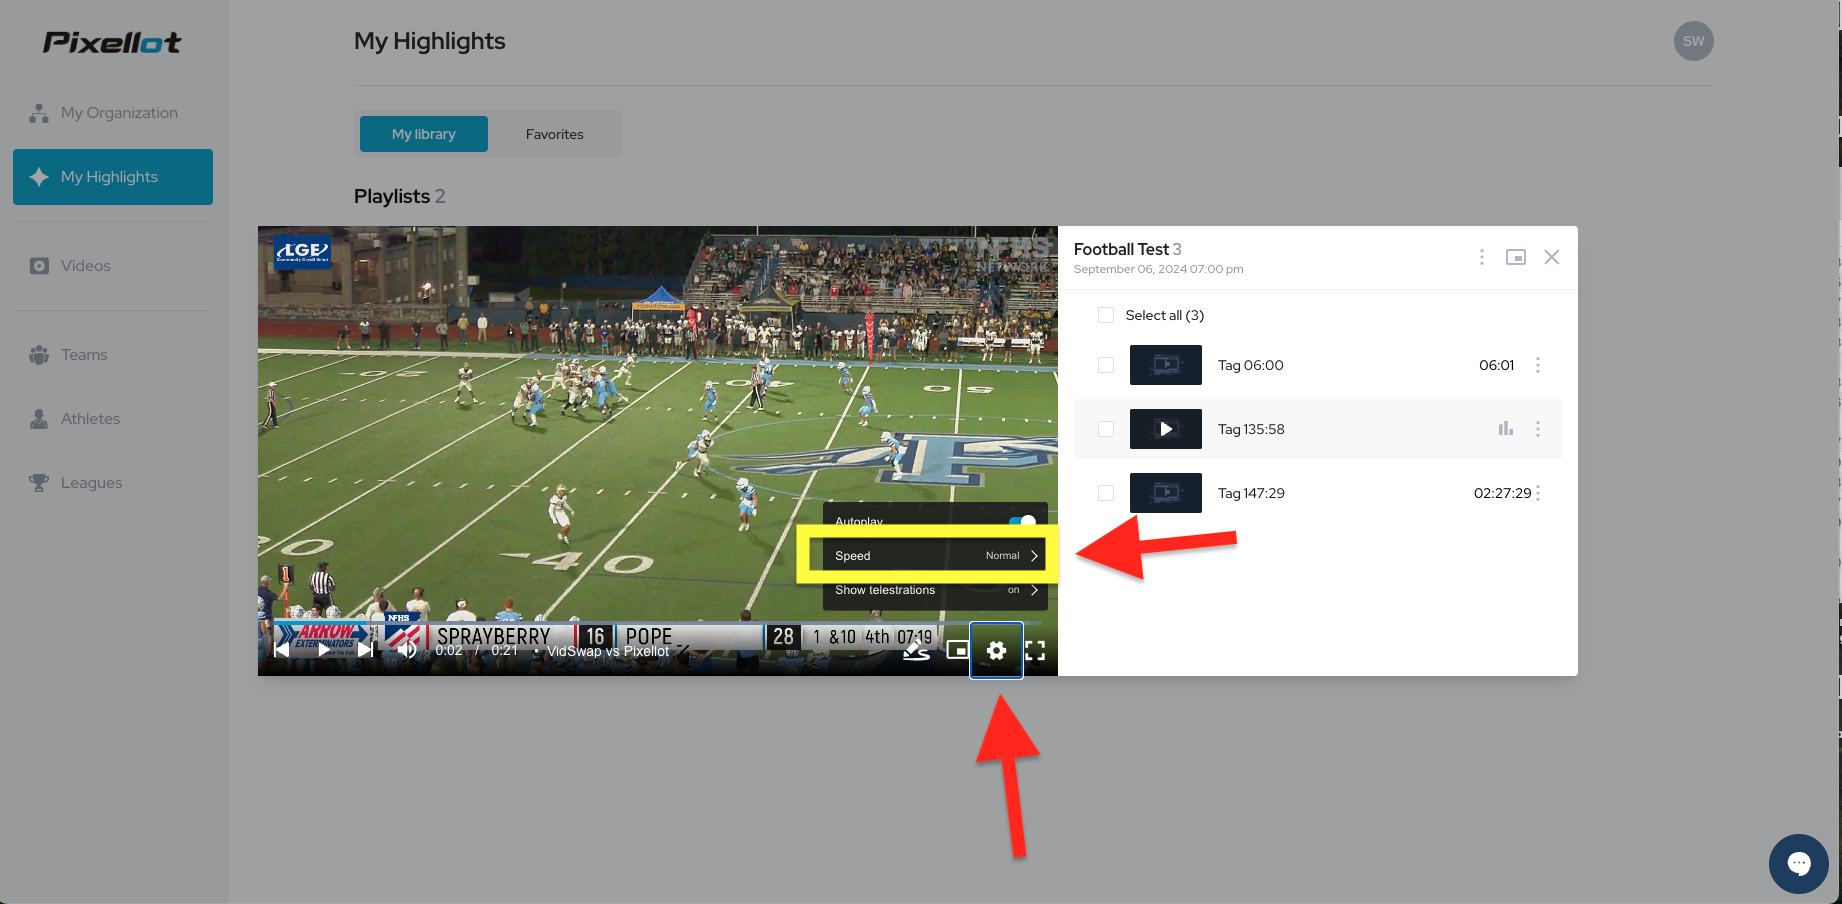Click the Teams sidebar icon
Viewport: 1842px width, 904px height.
pos(39,355)
